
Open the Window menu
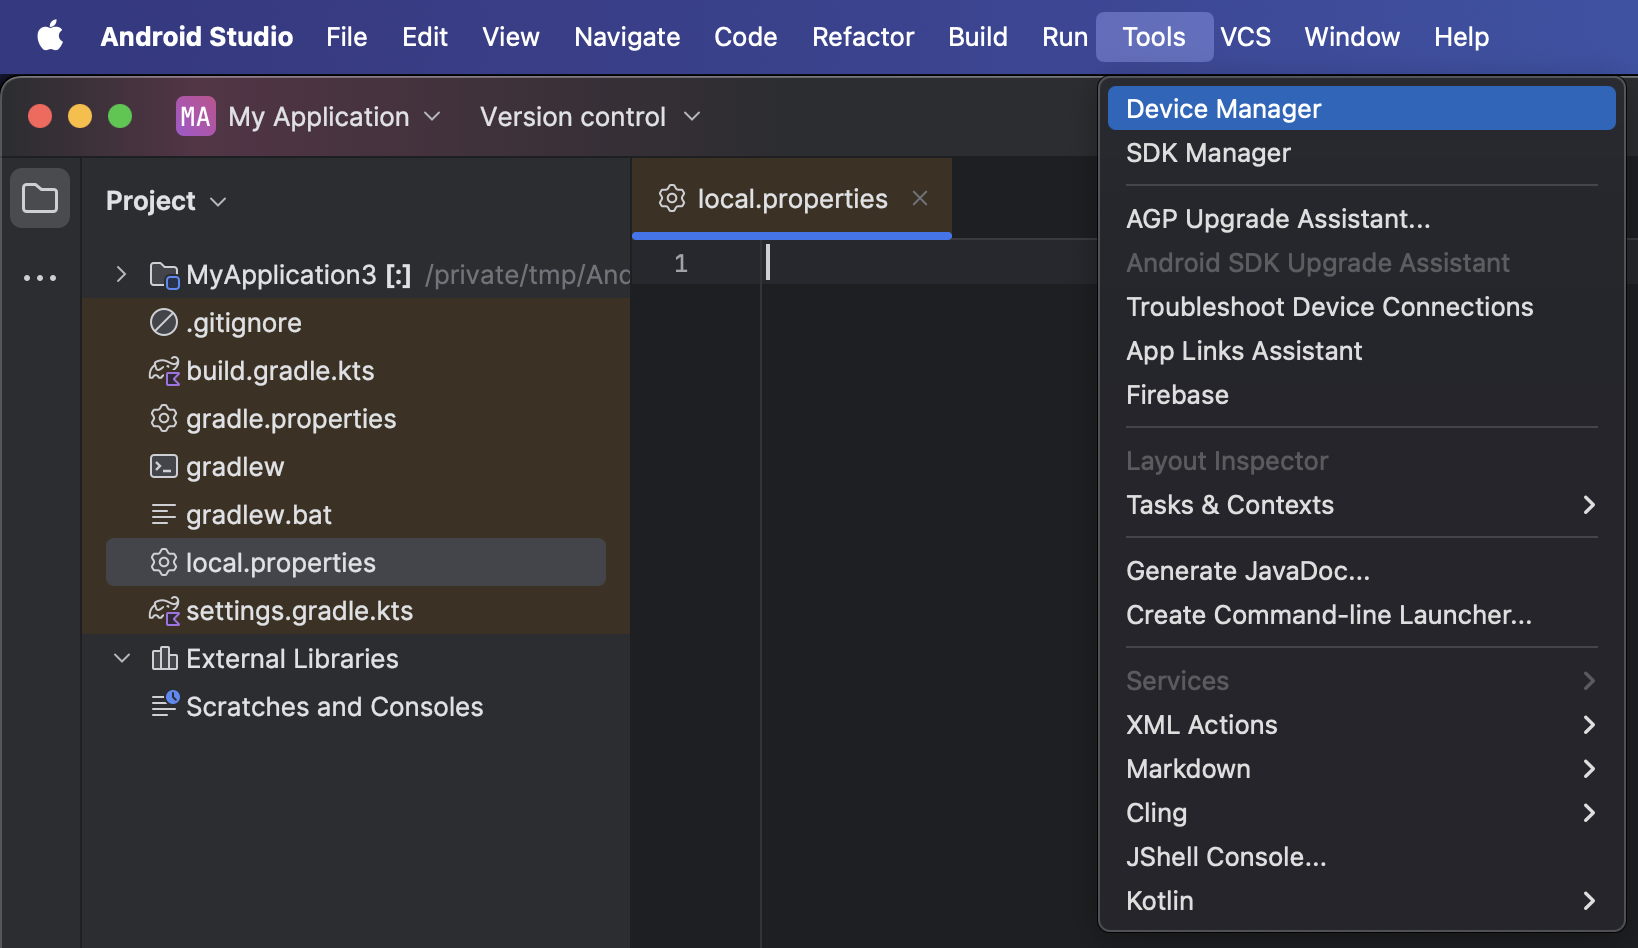point(1352,37)
